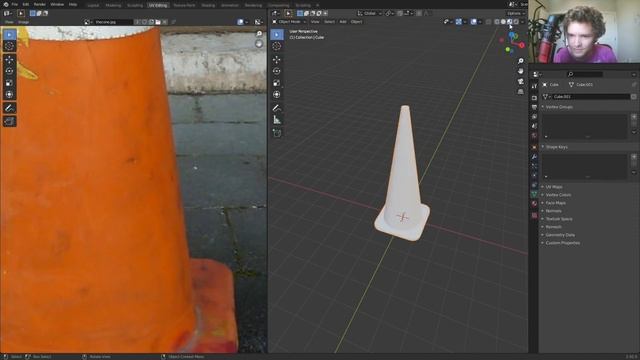Enable rendered viewport shading
Screen dimensions: 640x360
(x=516, y=22)
